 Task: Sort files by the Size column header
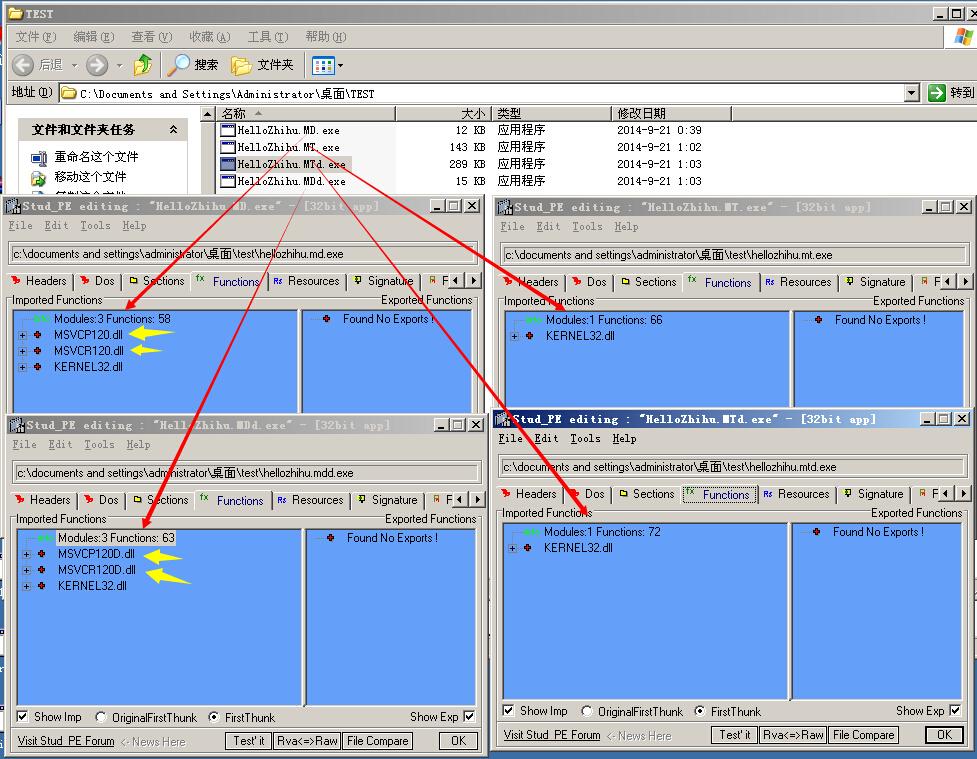coord(444,113)
